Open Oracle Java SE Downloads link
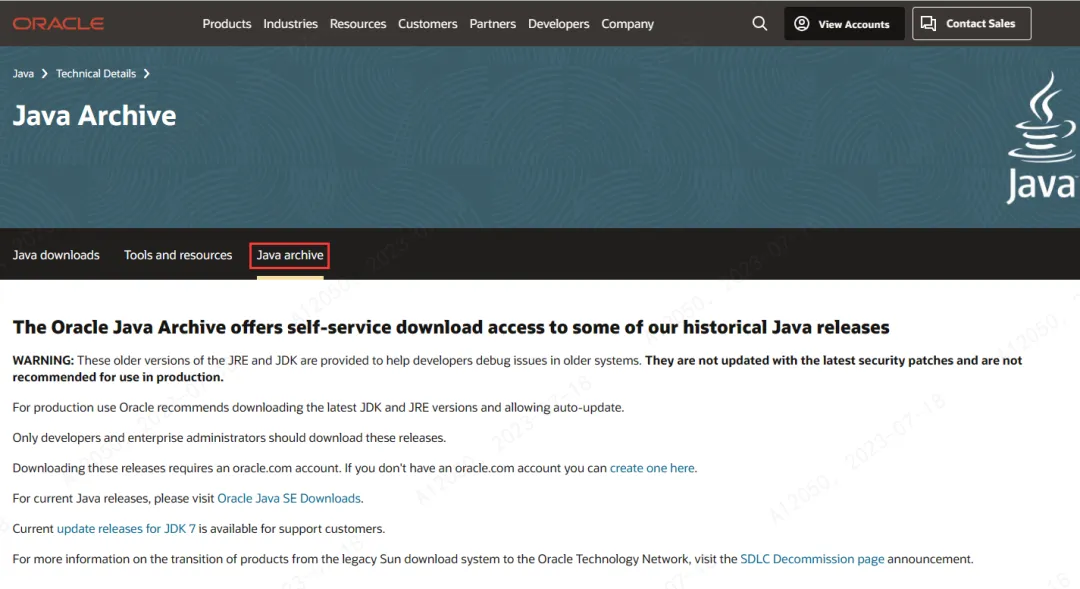Image resolution: width=1080 pixels, height=589 pixels. coord(289,498)
